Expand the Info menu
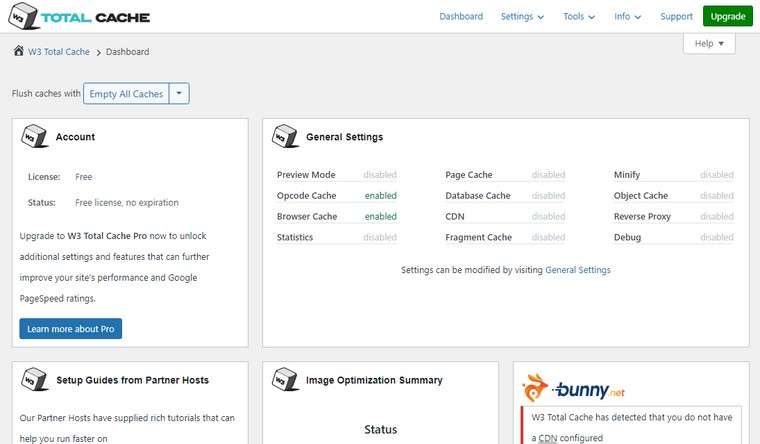 click(627, 16)
